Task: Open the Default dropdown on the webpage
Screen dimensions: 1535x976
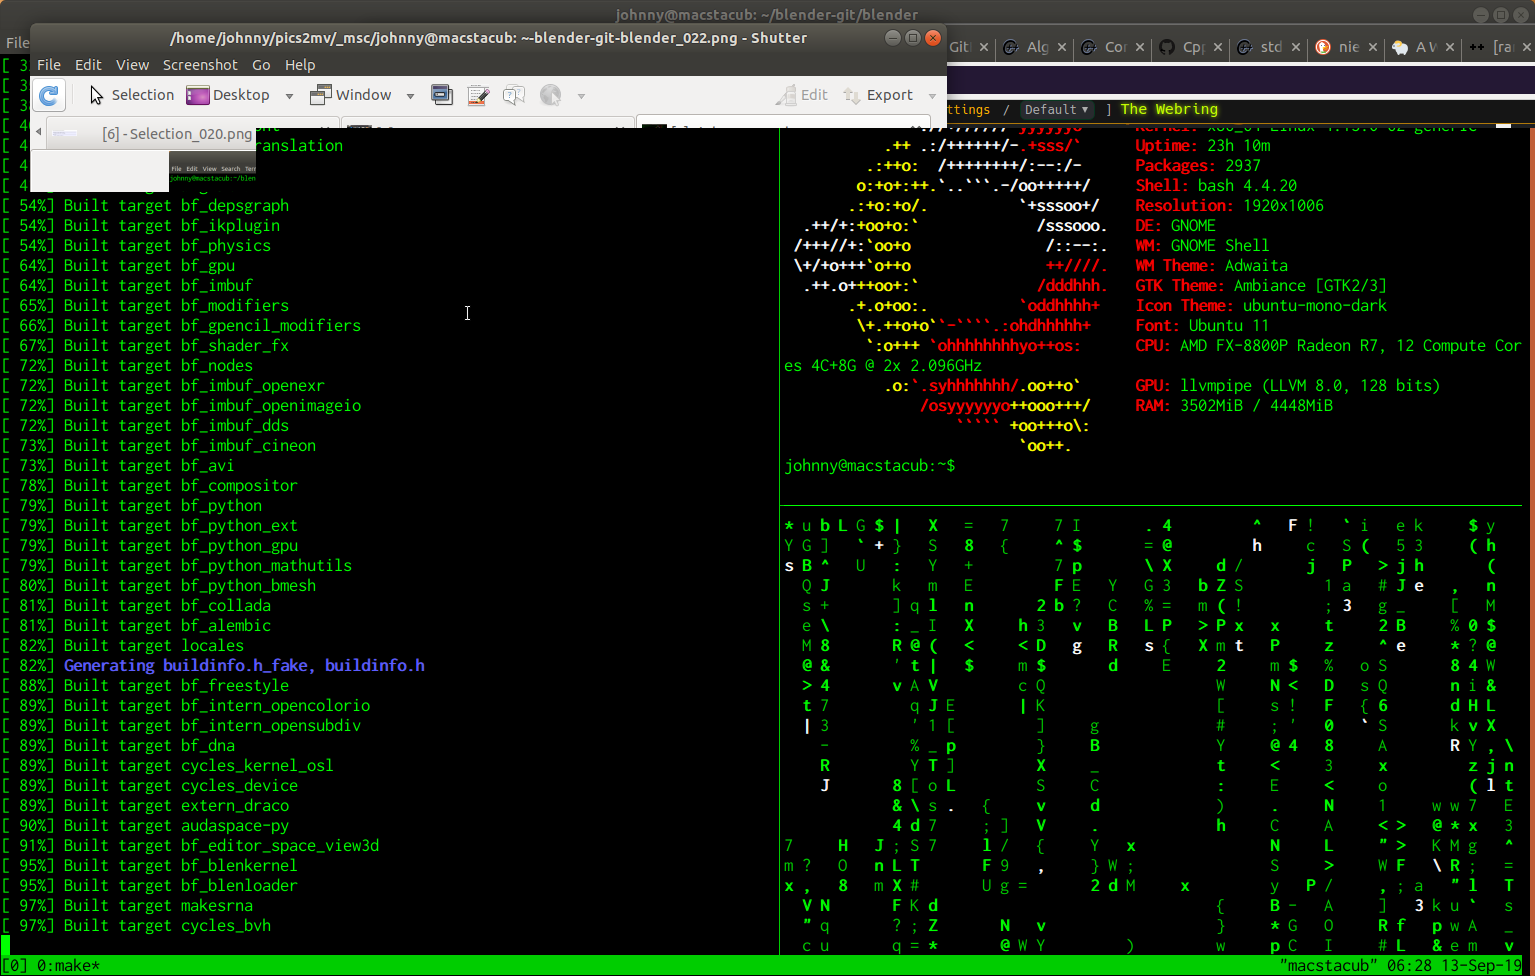Action: coord(1056,110)
